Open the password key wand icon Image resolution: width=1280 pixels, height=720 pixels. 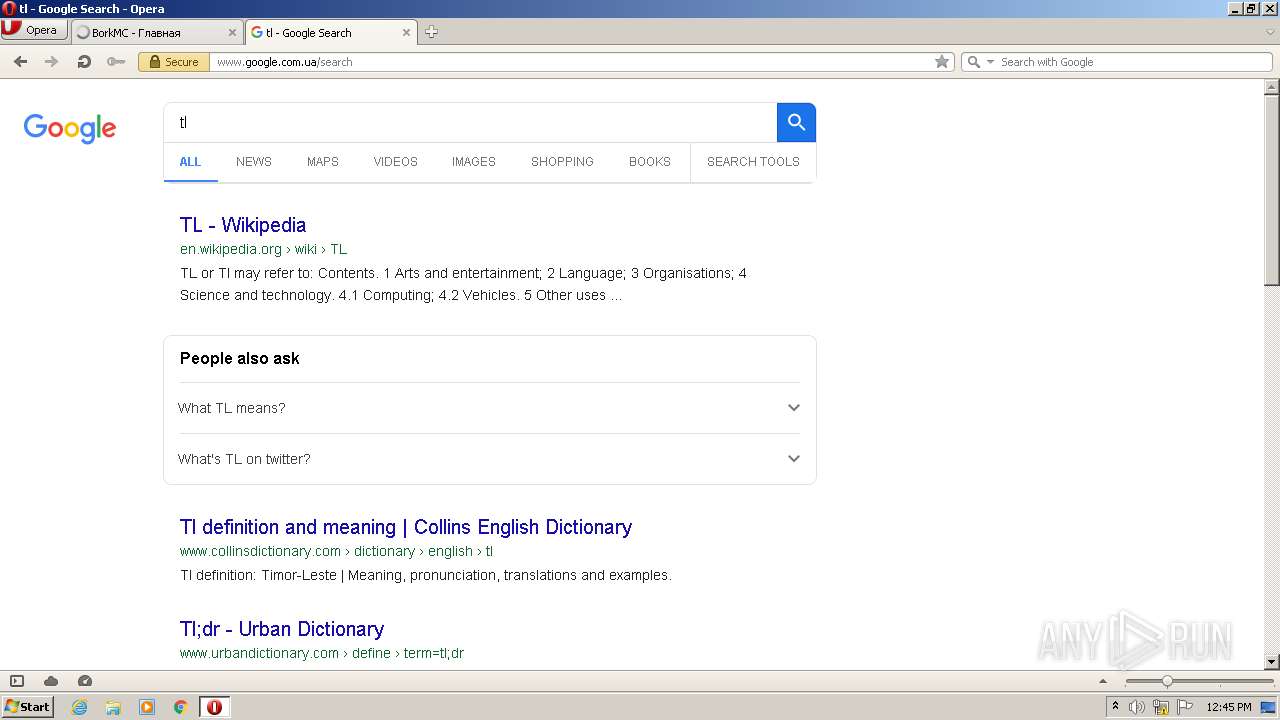(x=116, y=62)
